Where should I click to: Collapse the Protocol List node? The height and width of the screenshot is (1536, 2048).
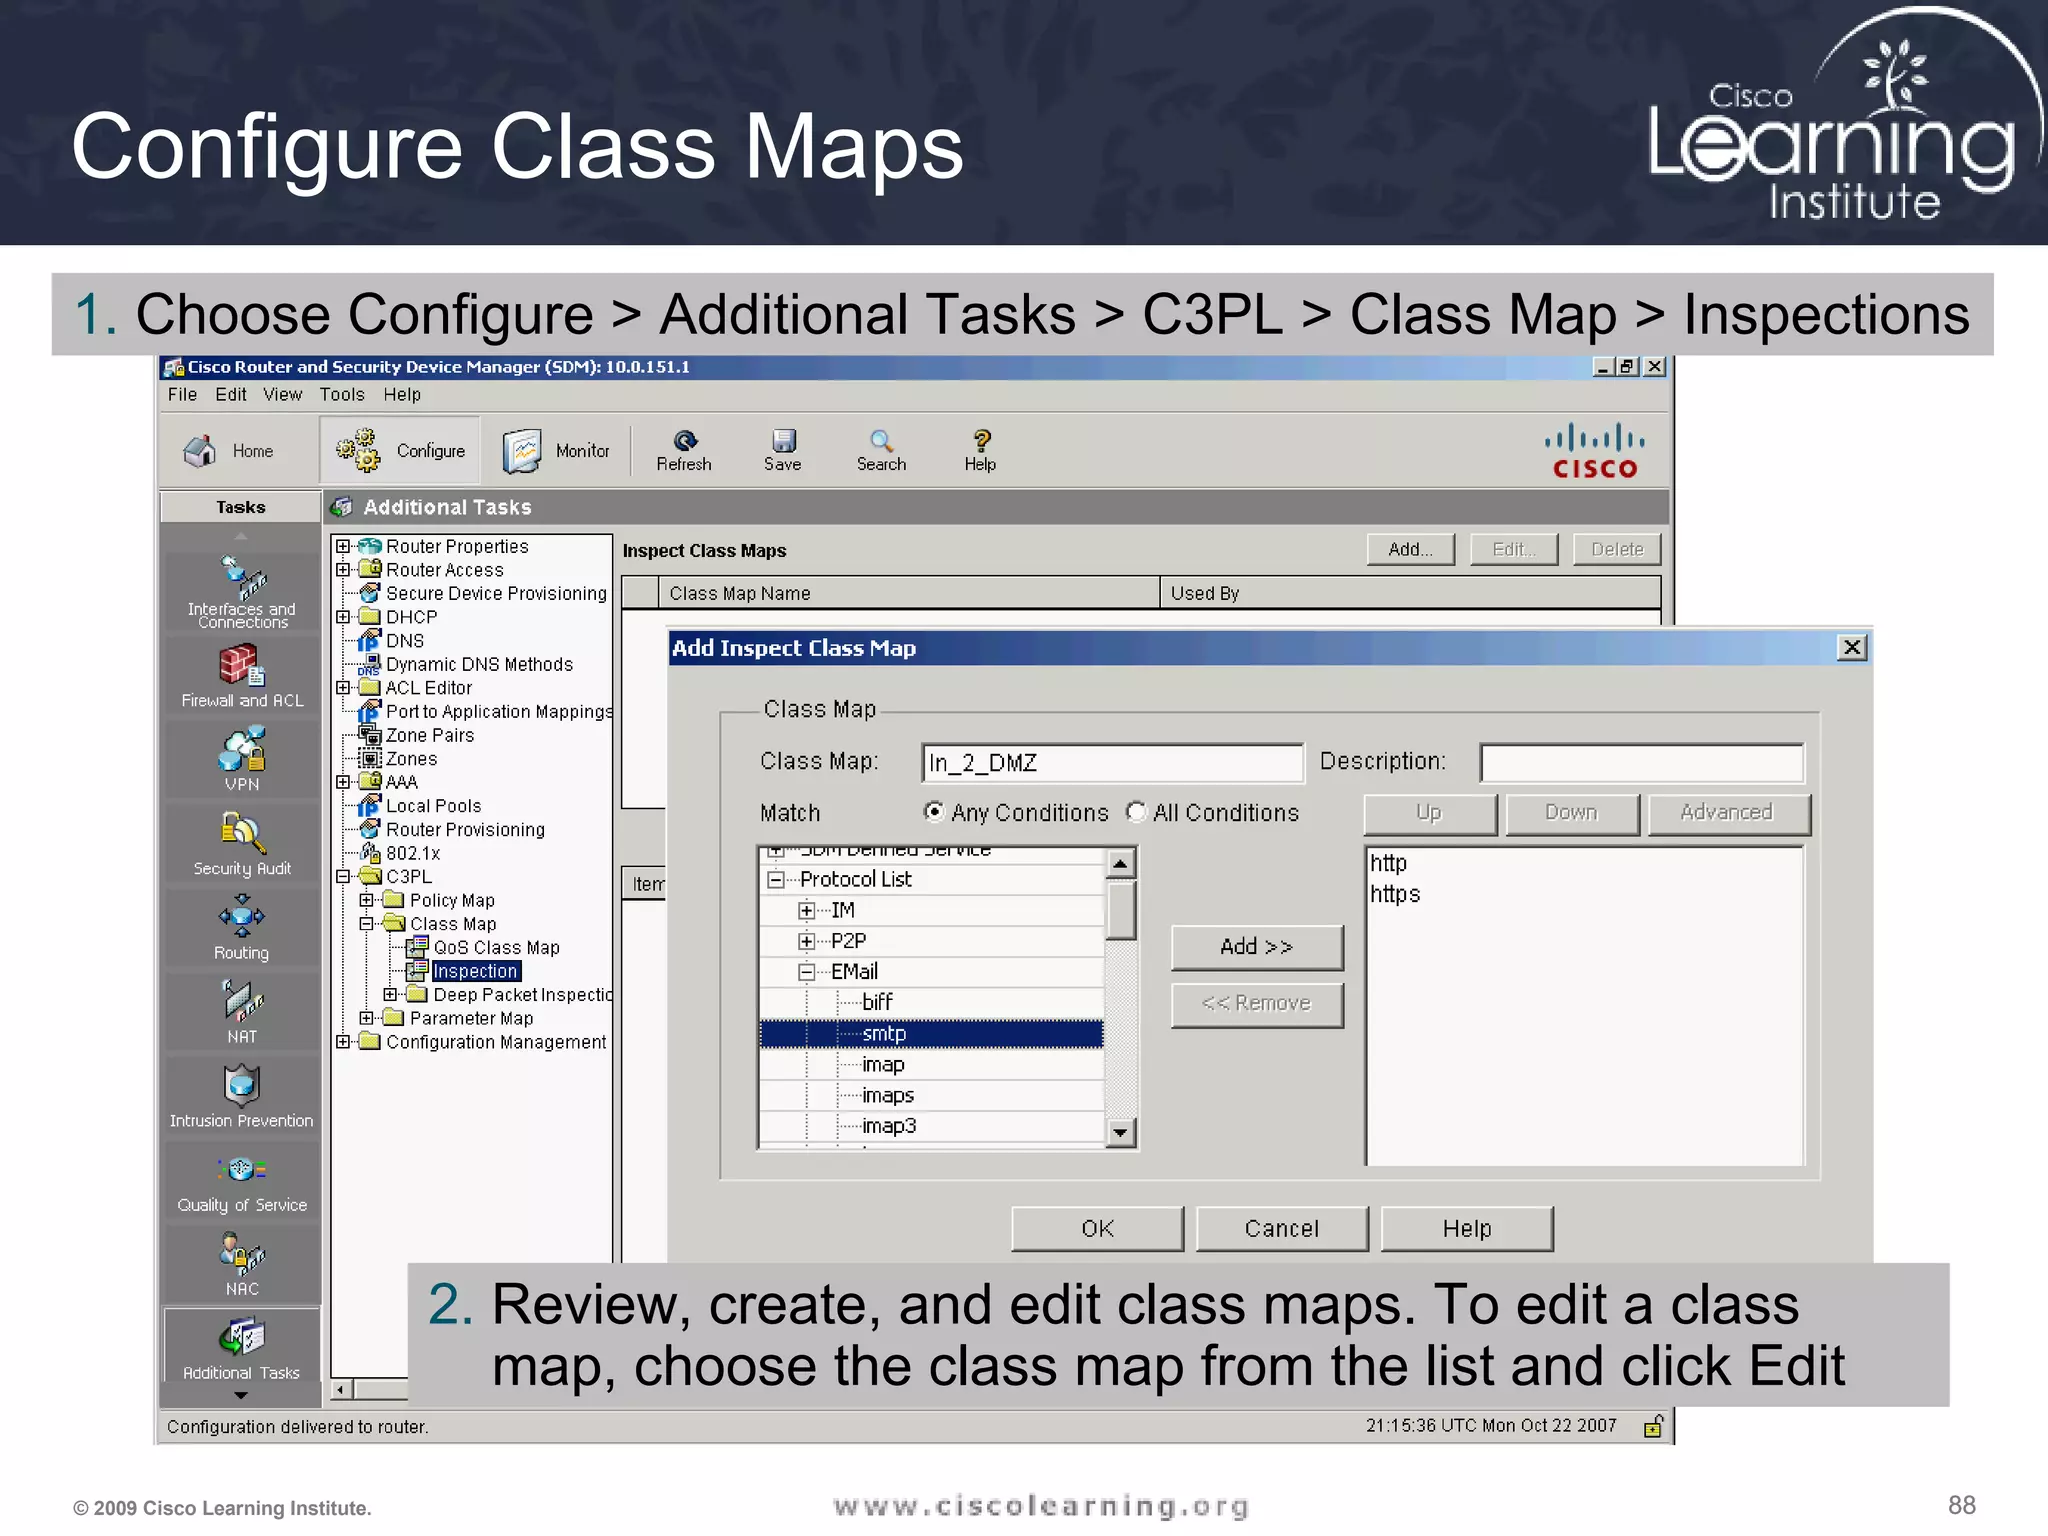(776, 880)
